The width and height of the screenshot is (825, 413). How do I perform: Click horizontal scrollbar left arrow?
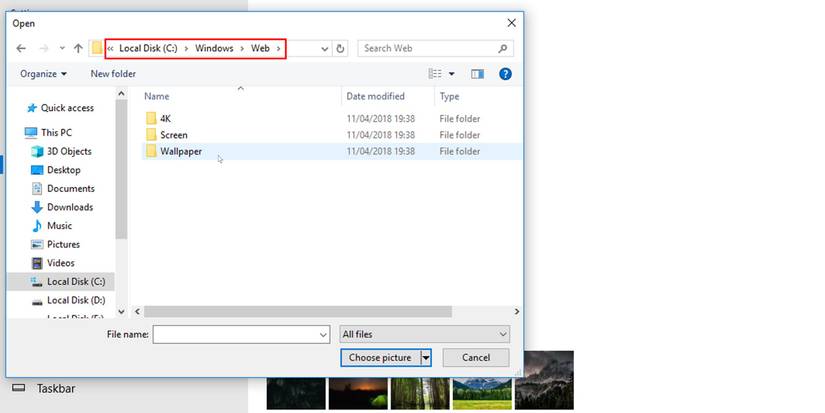pyautogui.click(x=137, y=311)
